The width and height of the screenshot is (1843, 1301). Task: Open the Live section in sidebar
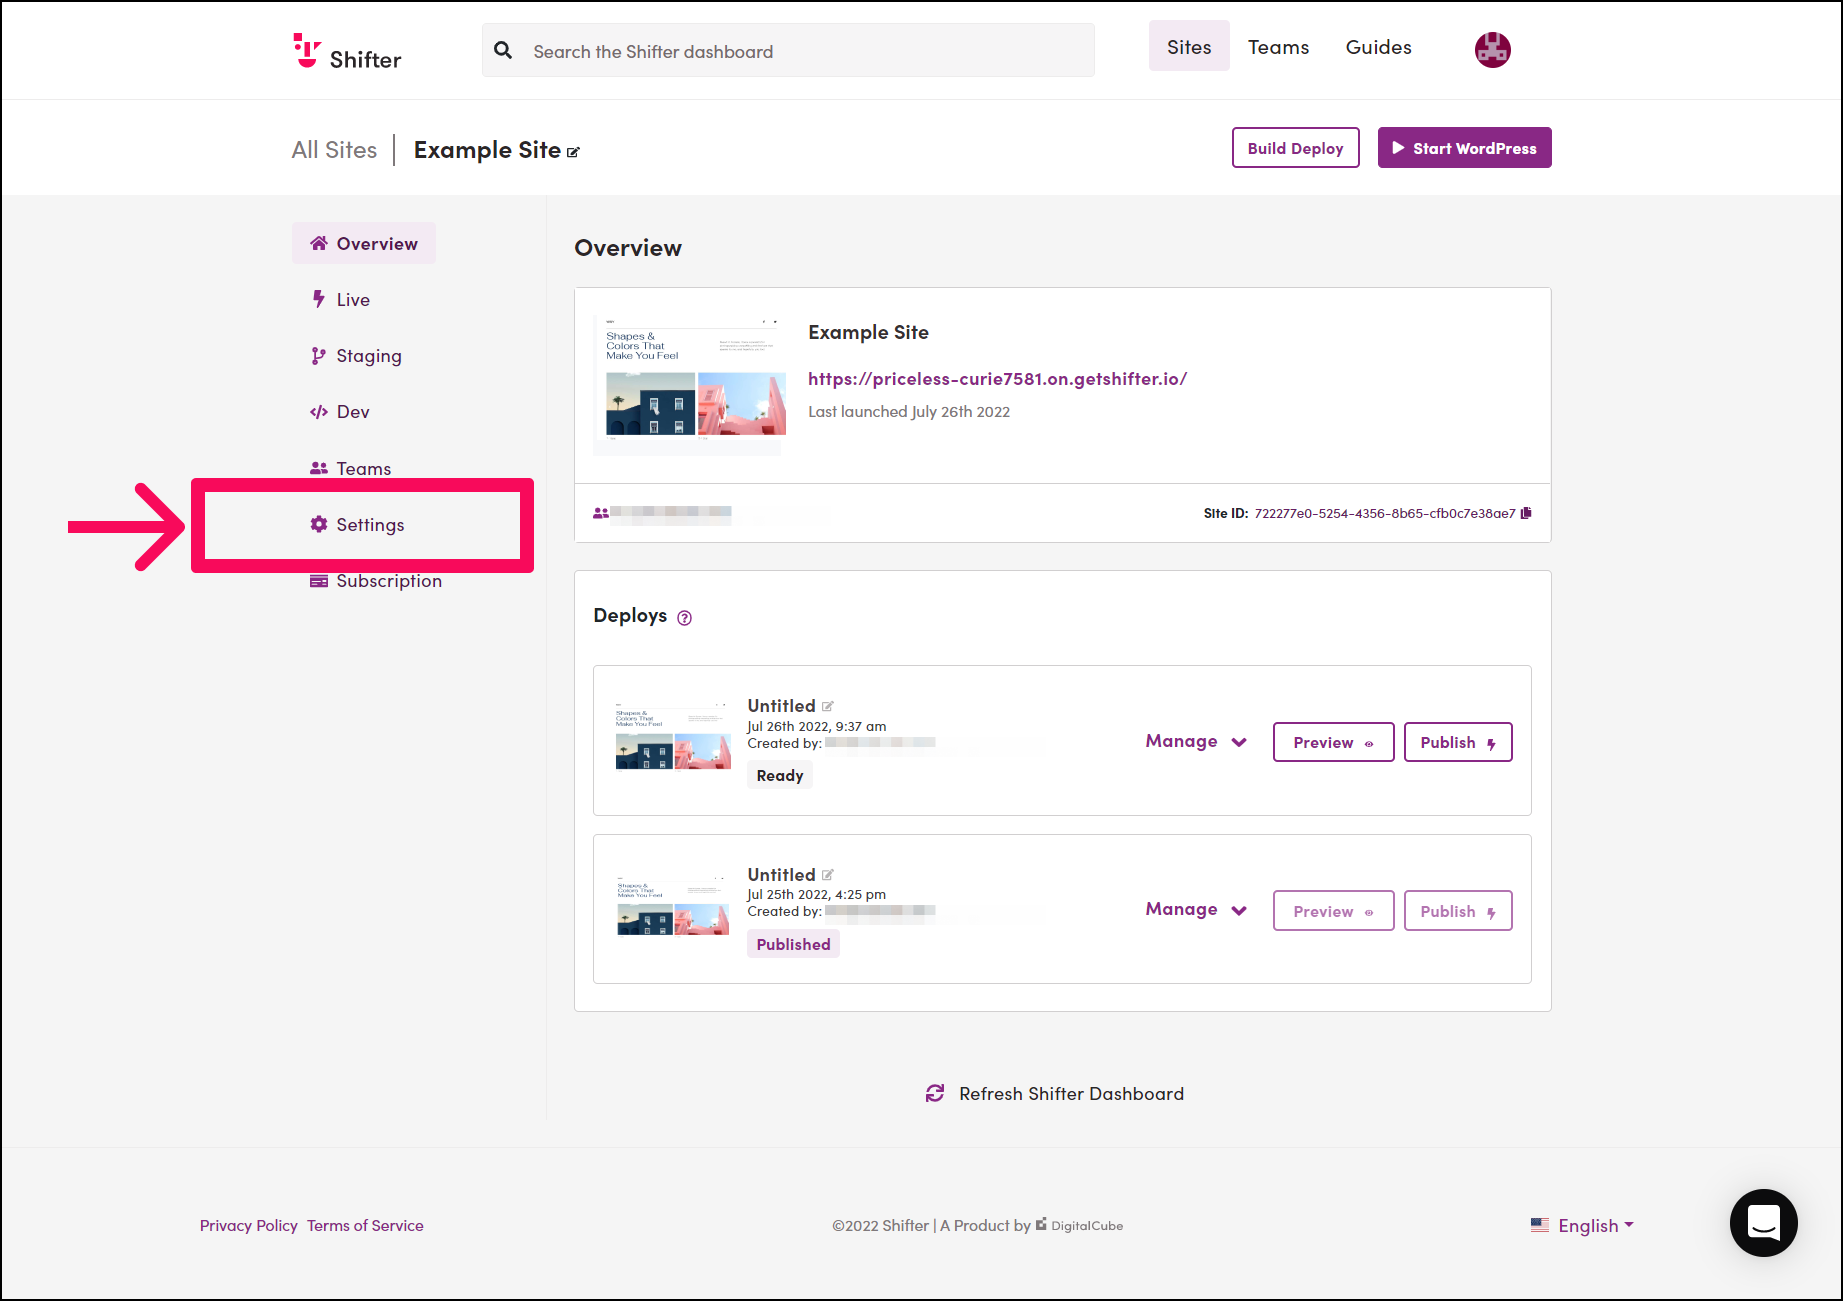[x=341, y=299]
